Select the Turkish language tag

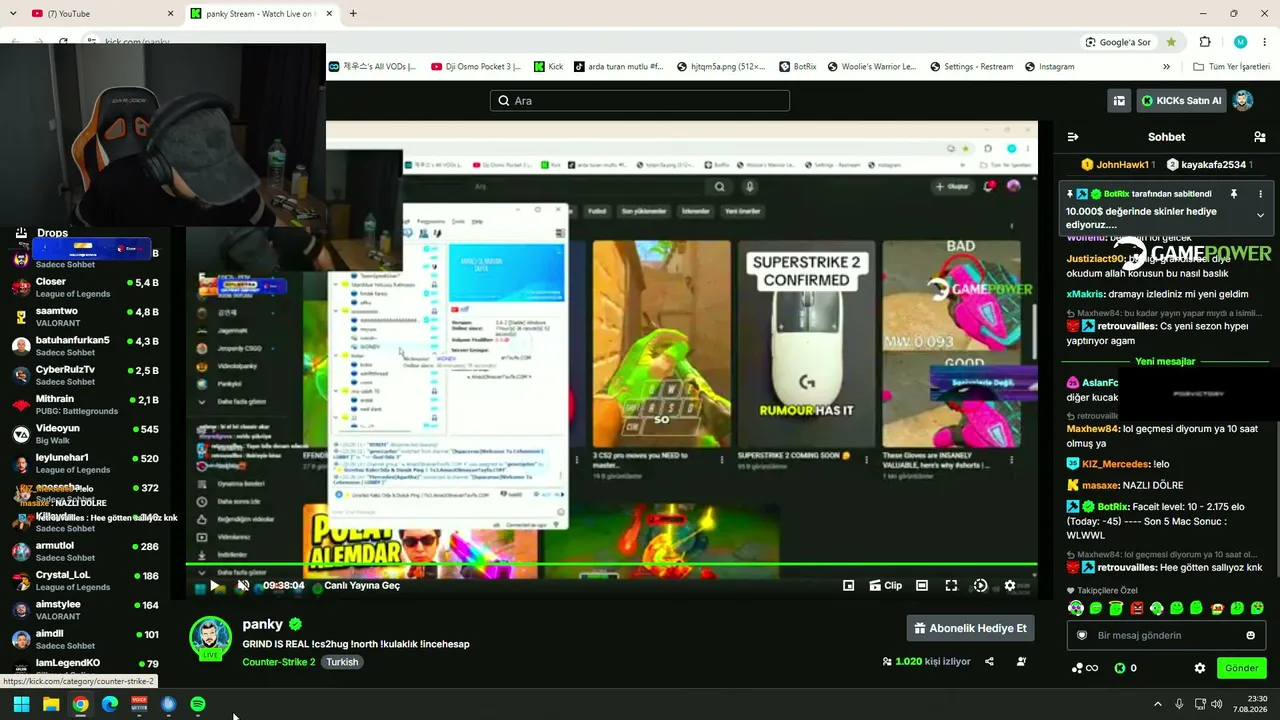(341, 662)
